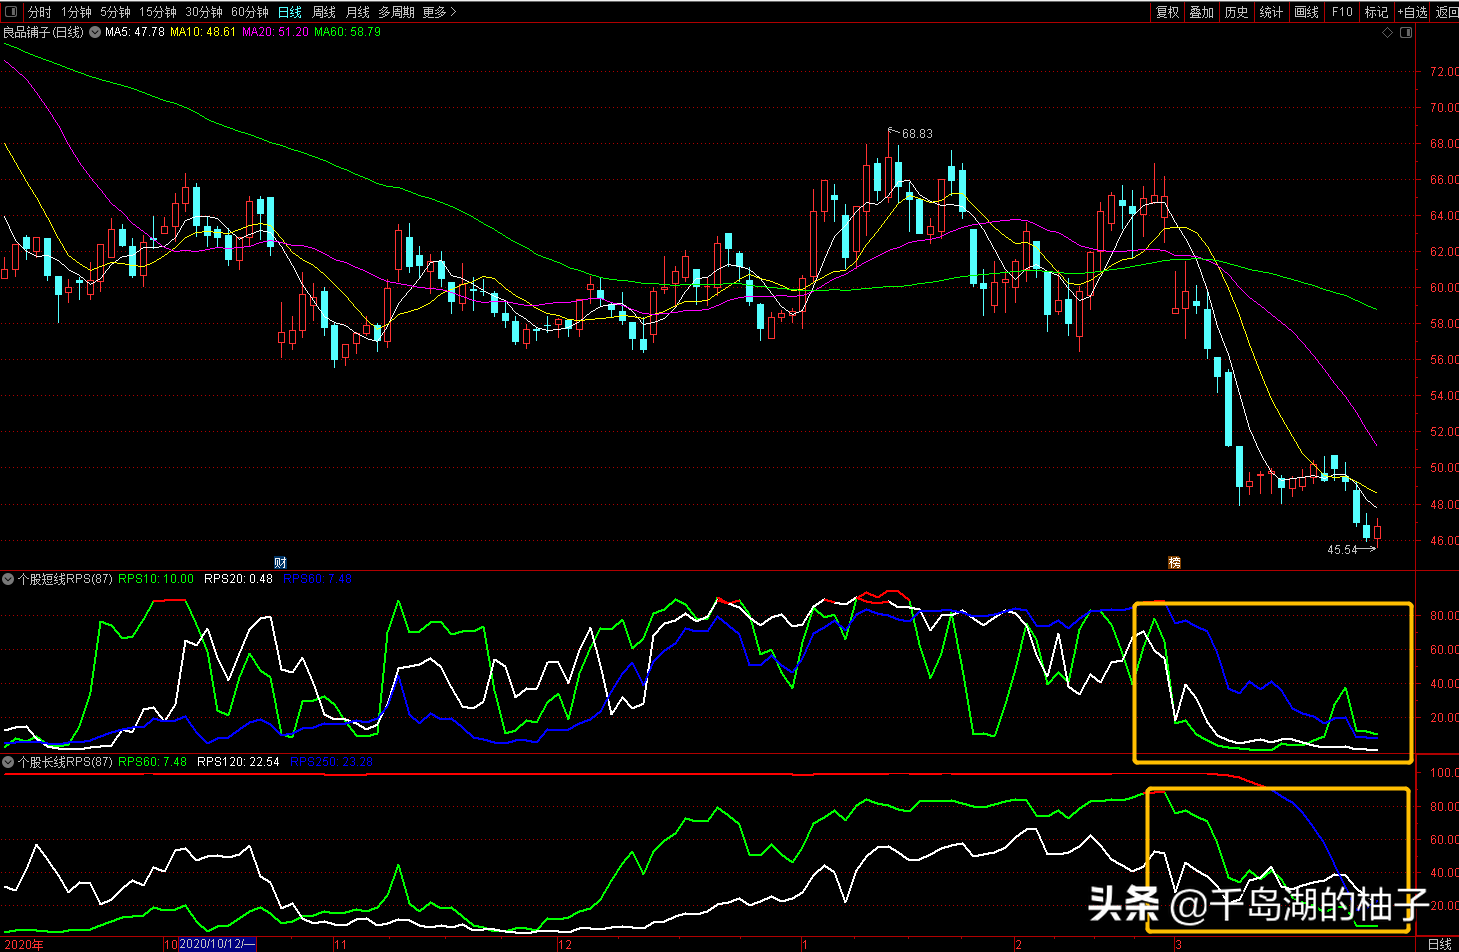
Task: Add stock via +自选 button
Action: point(1413,12)
